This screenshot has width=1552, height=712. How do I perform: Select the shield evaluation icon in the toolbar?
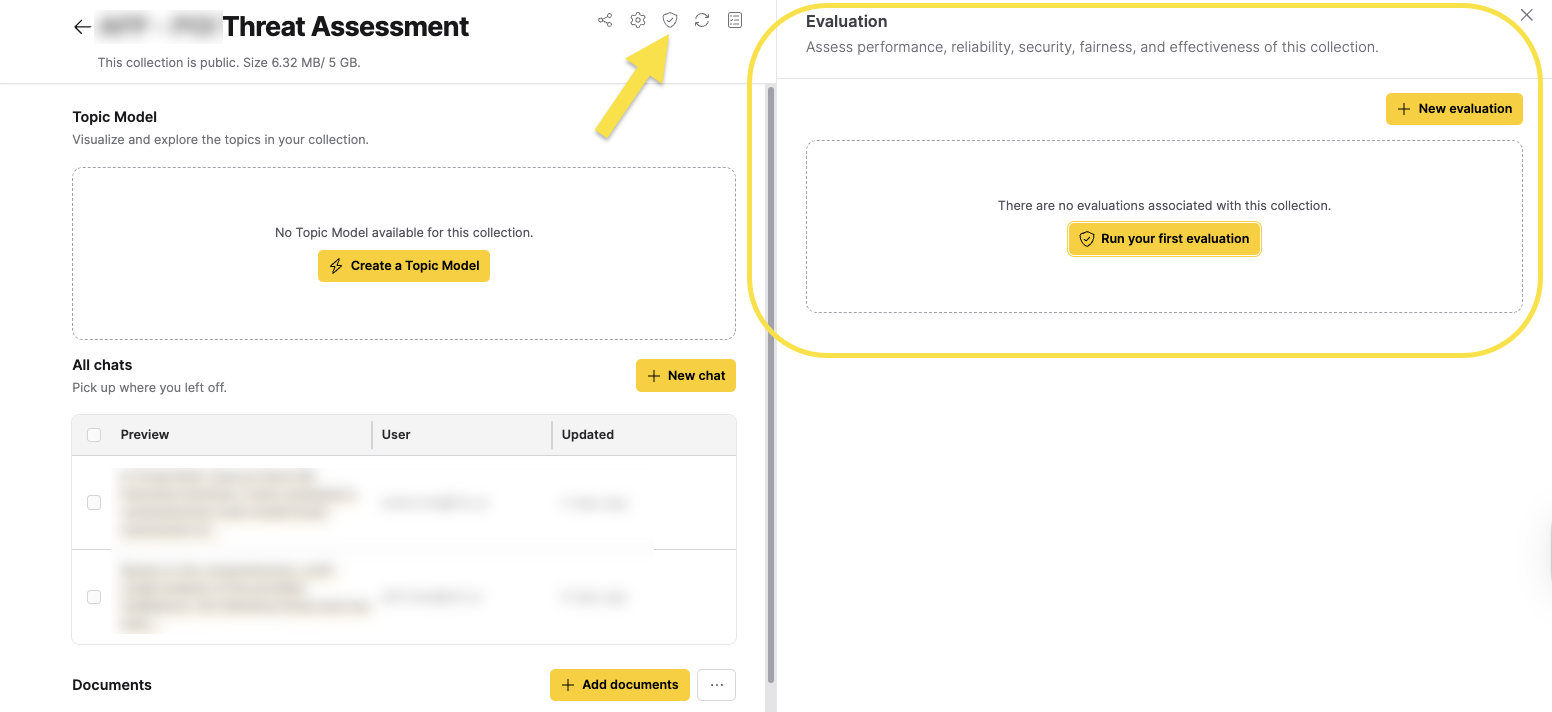pyautogui.click(x=669, y=19)
